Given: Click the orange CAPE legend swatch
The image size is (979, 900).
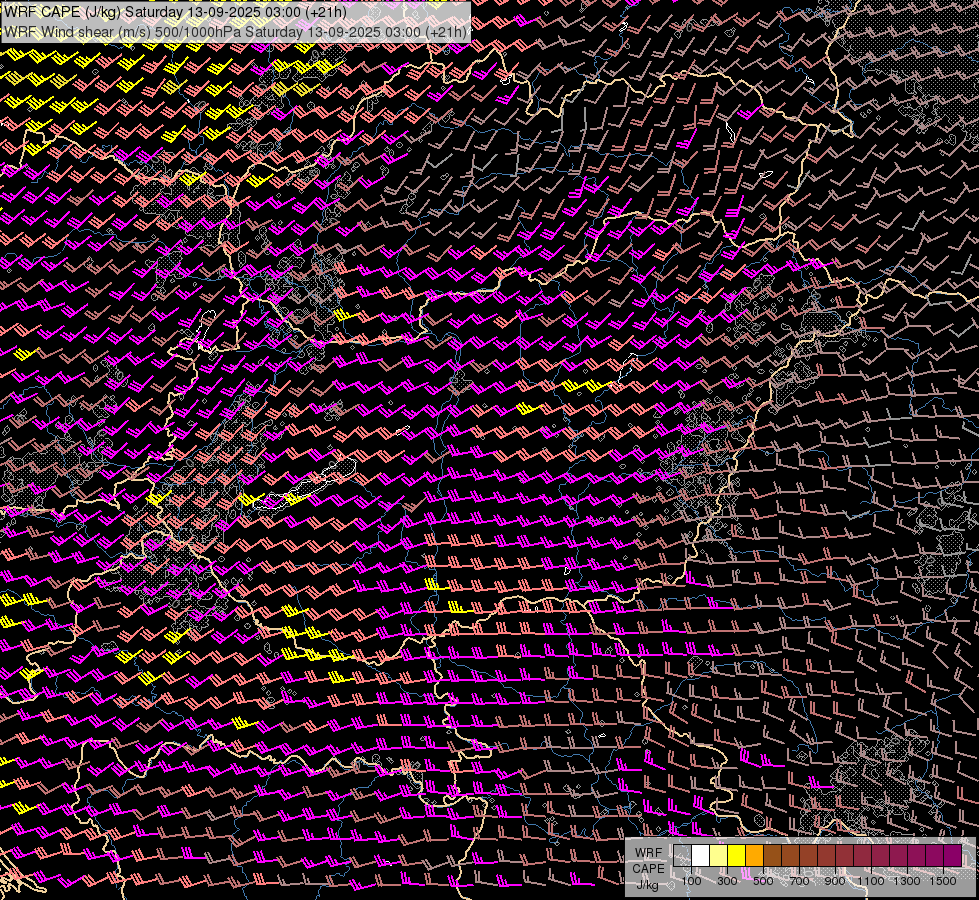Looking at the screenshot, I should coord(754,855).
